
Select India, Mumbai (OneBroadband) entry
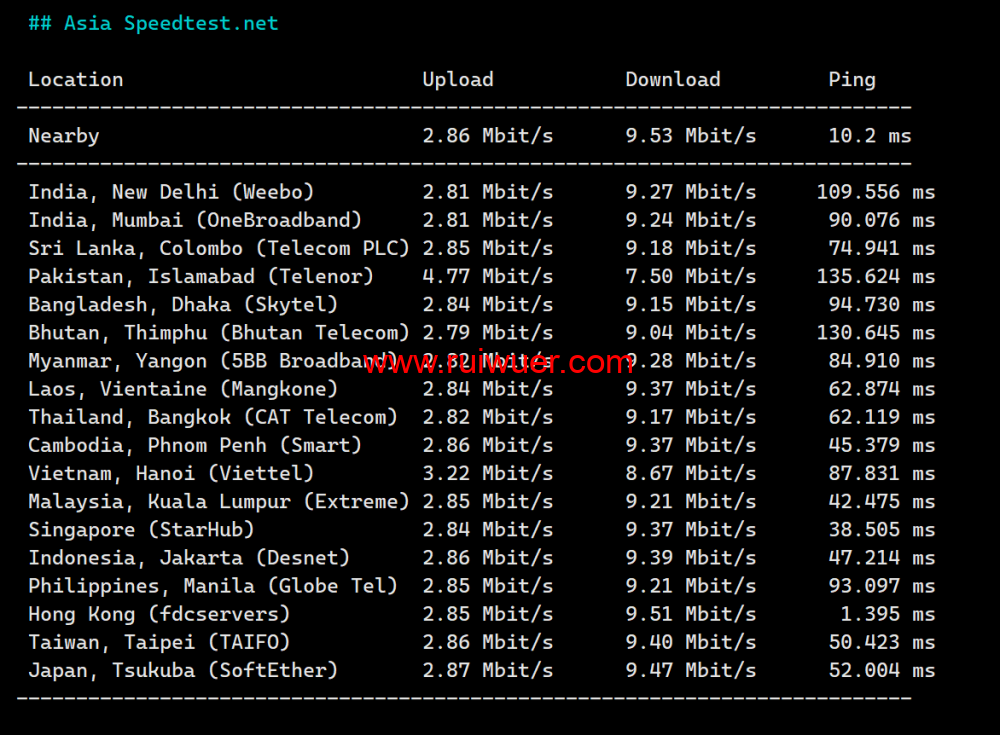pyautogui.click(x=195, y=220)
